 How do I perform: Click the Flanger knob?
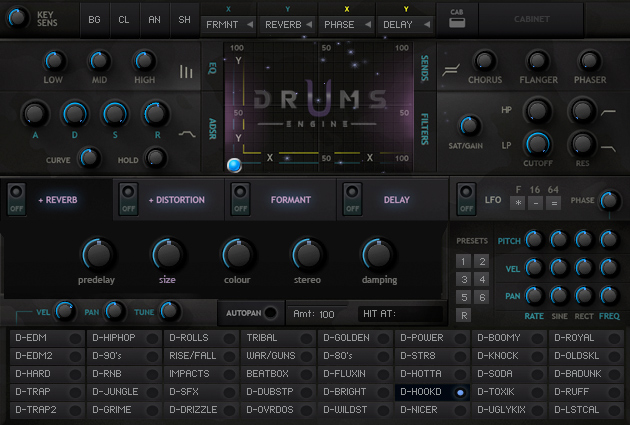click(538, 61)
